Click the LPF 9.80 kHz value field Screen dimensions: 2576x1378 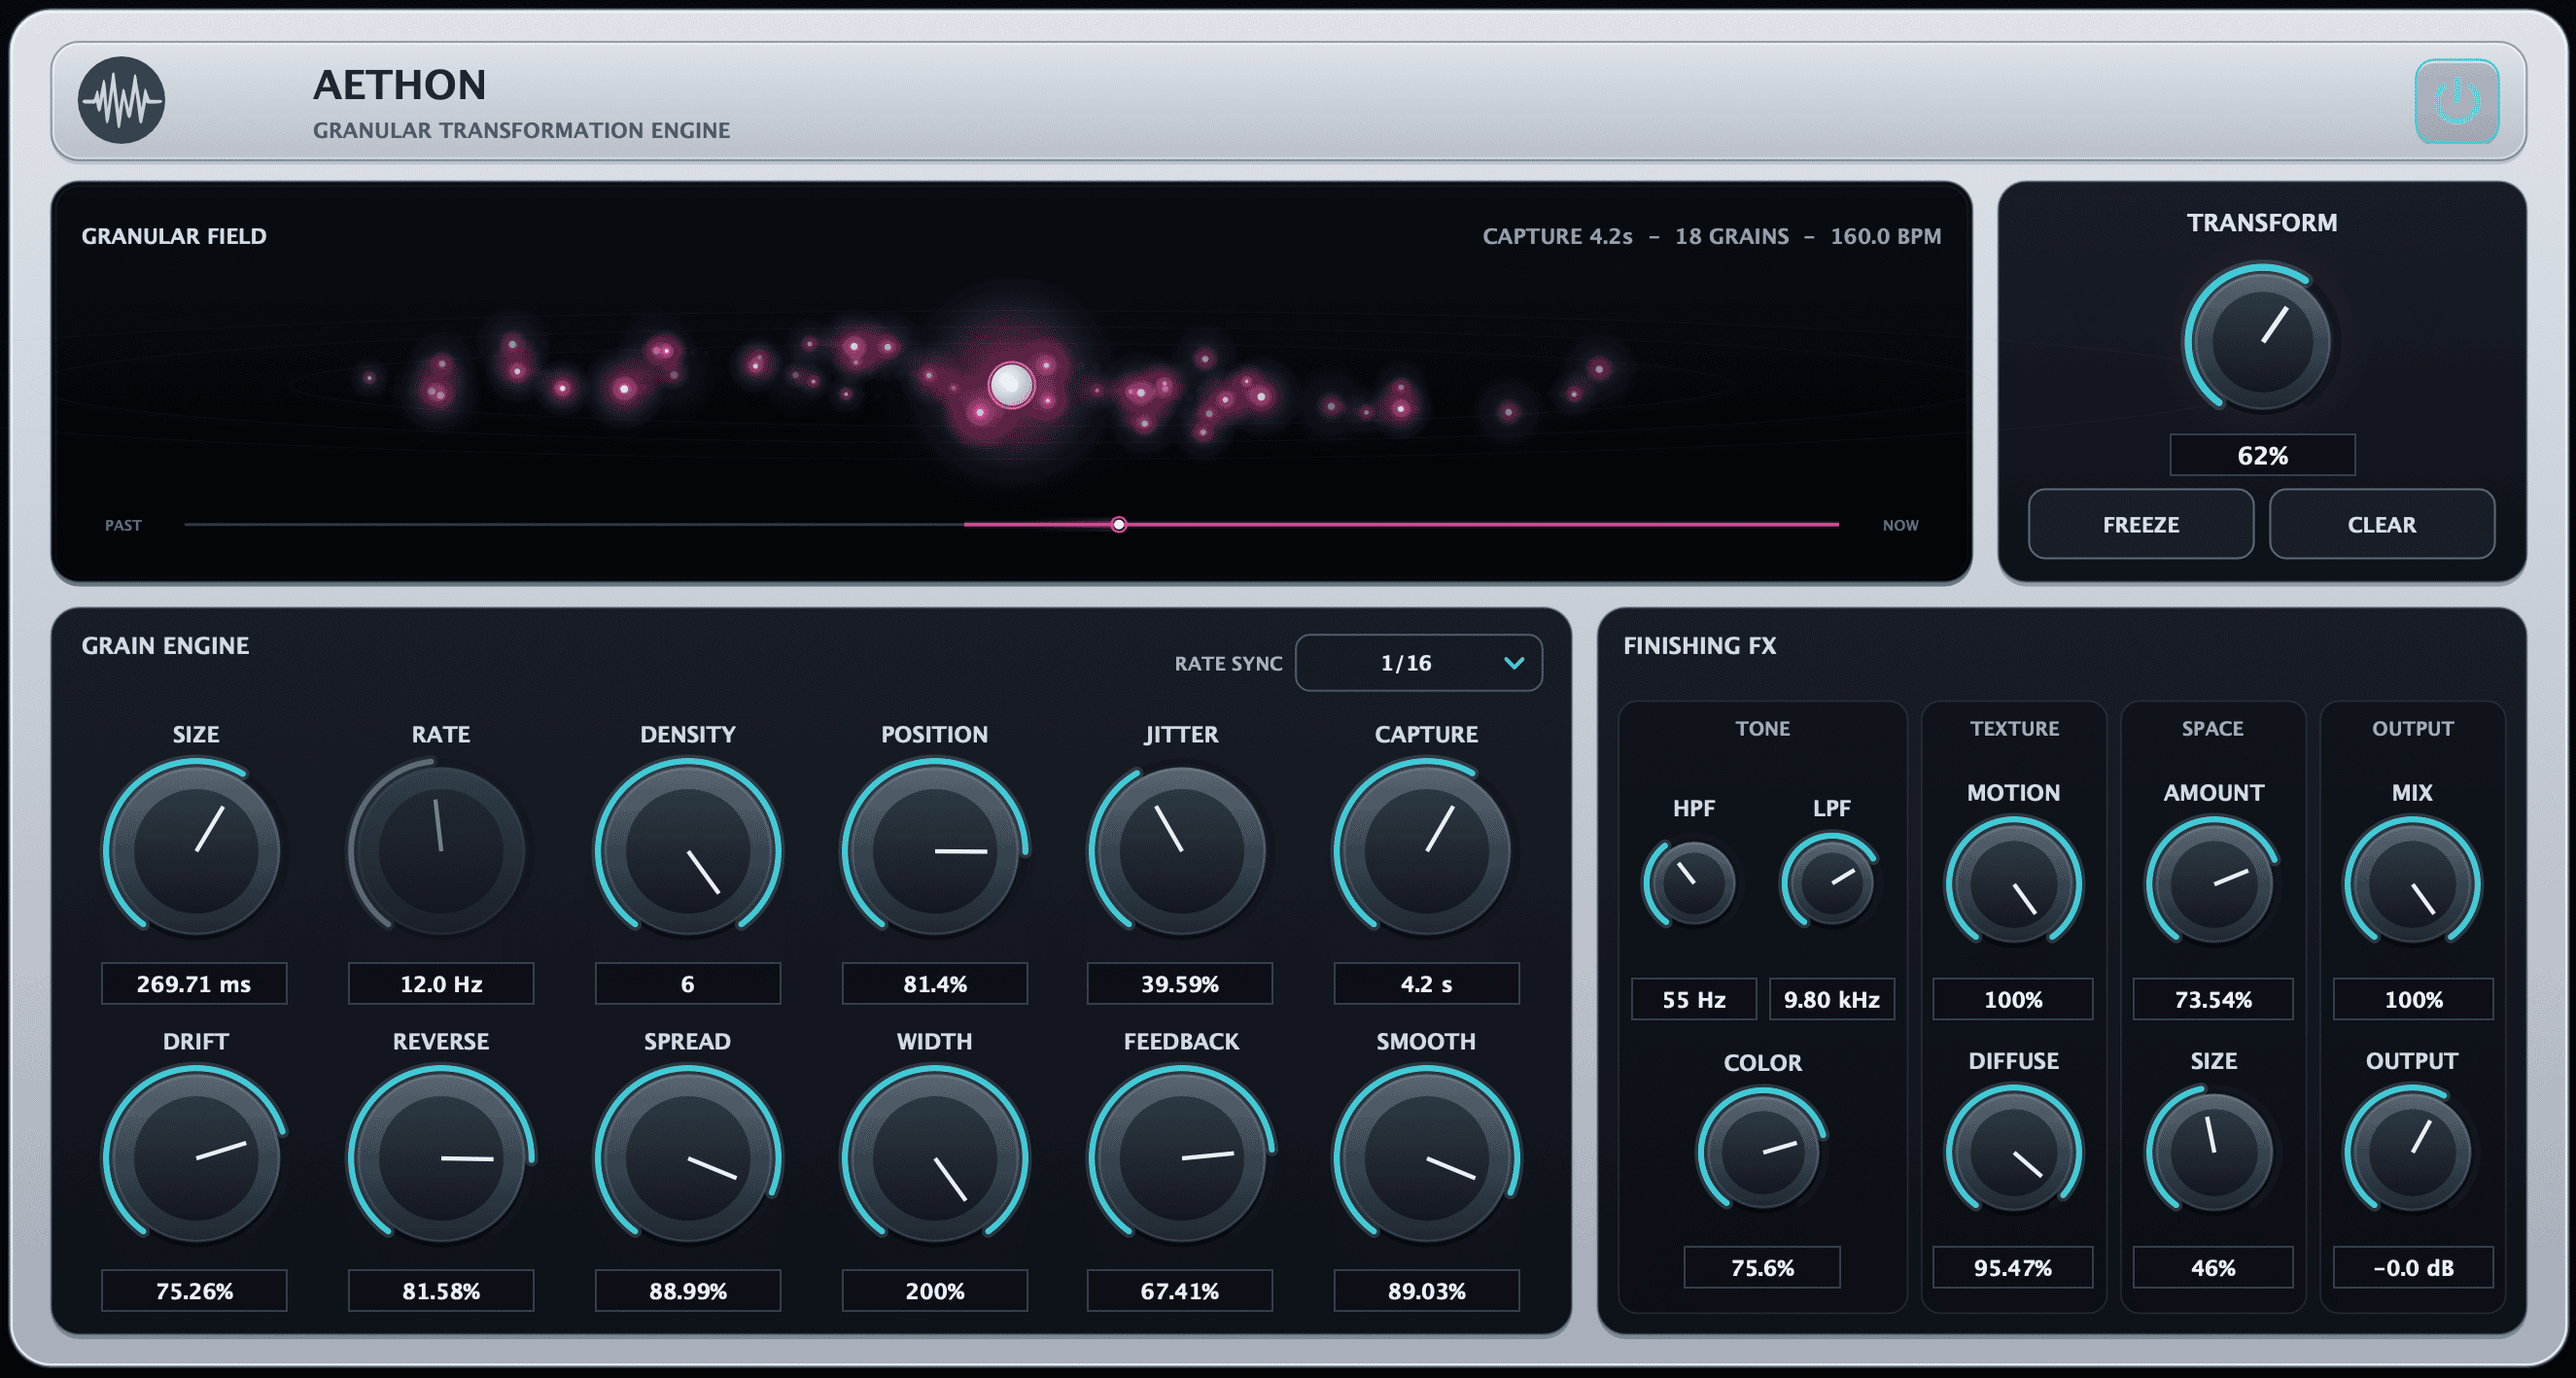click(1831, 999)
